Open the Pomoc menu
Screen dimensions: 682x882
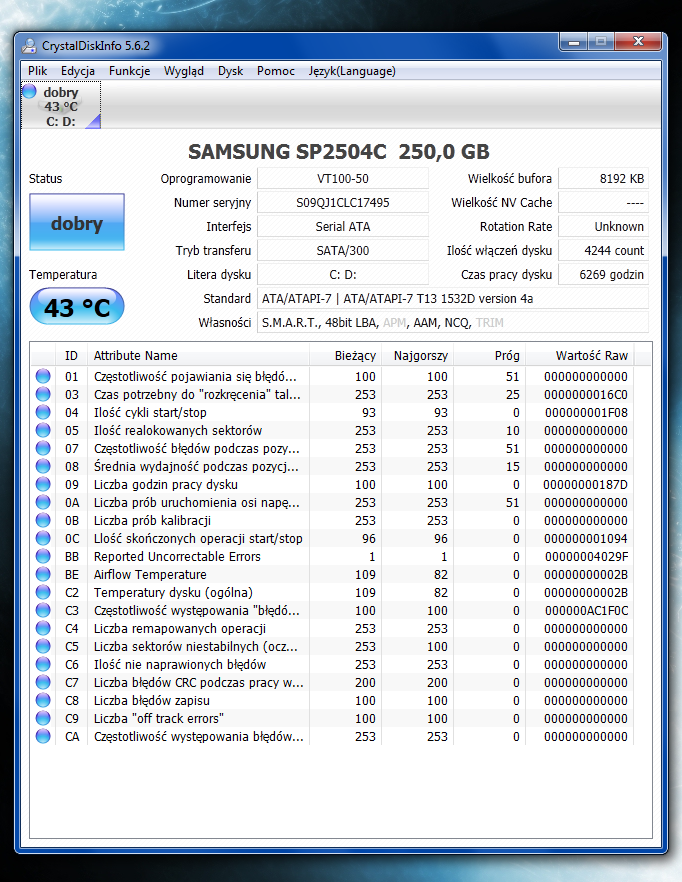pyautogui.click(x=276, y=71)
